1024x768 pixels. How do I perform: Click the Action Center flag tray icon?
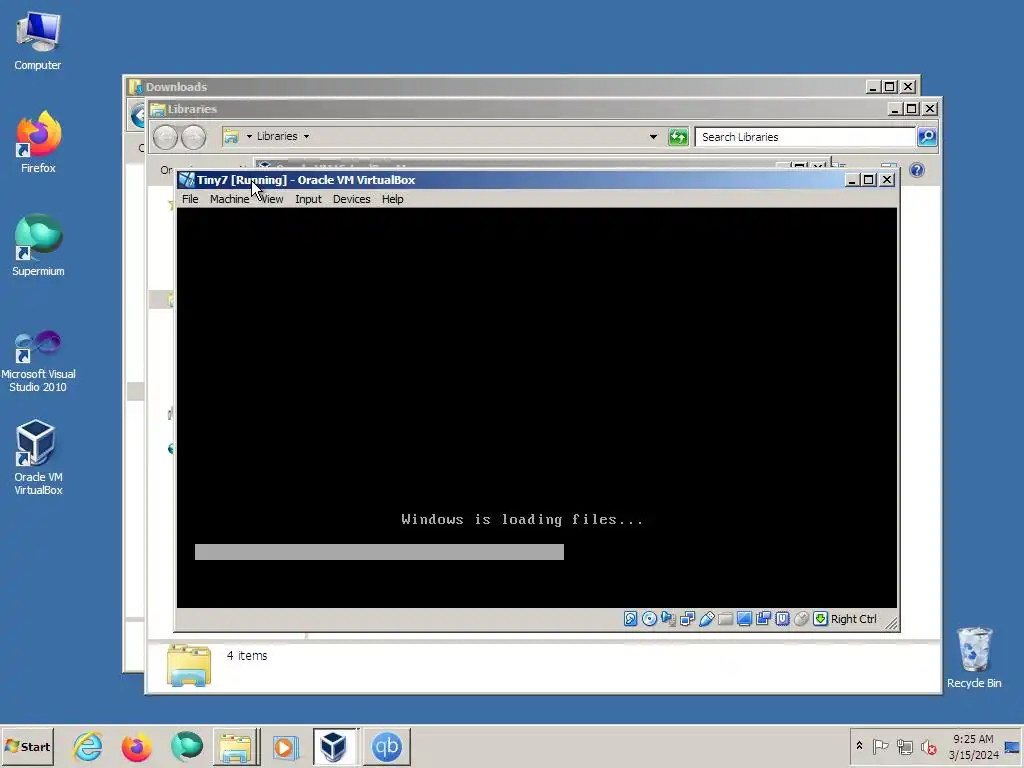click(880, 746)
